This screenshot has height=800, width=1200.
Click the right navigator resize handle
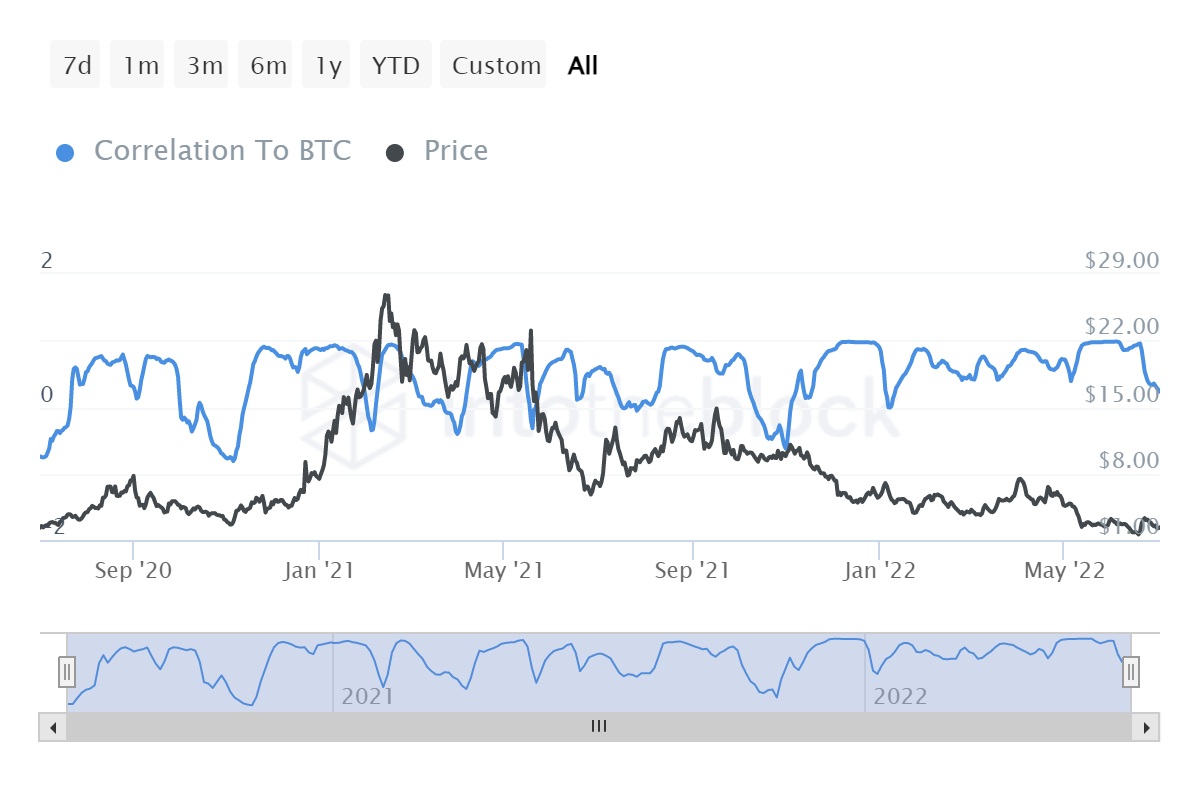pos(1130,672)
